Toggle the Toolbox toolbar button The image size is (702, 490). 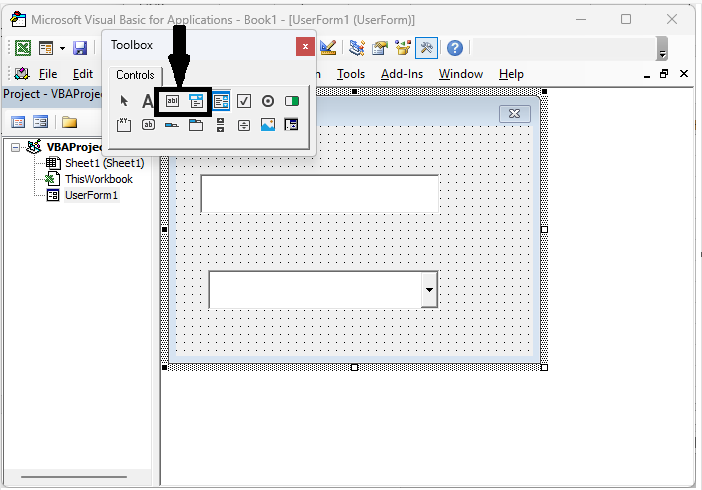426,48
